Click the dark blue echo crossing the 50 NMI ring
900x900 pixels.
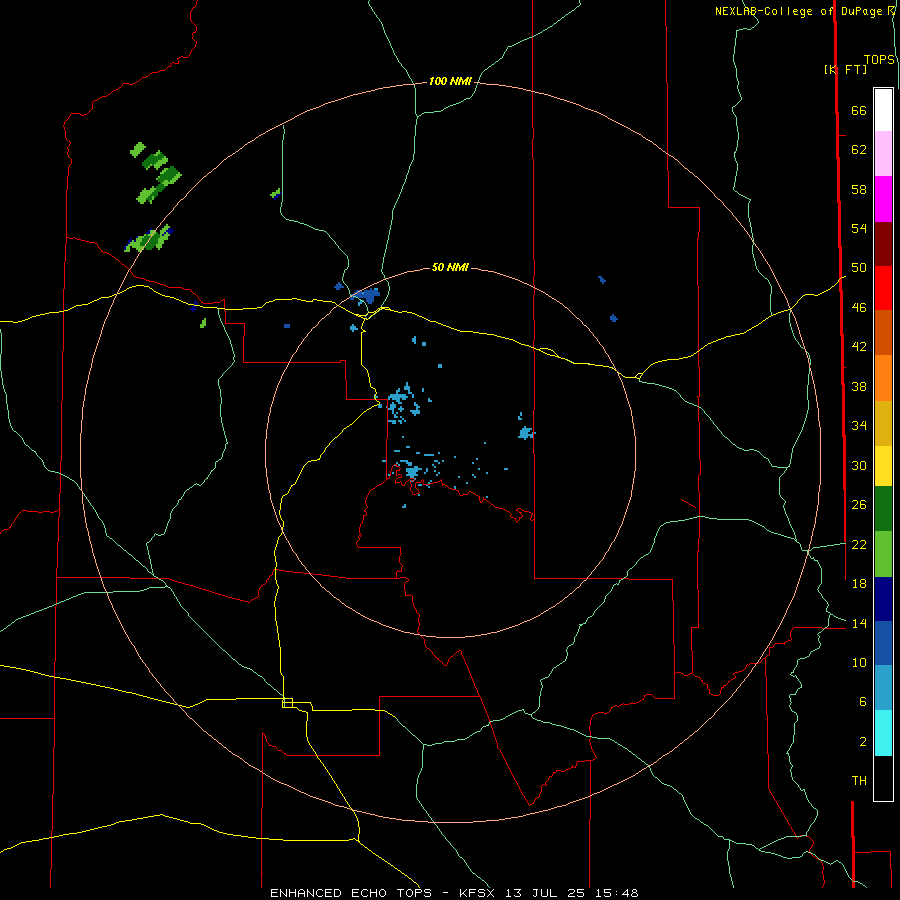pyautogui.click(x=366, y=296)
